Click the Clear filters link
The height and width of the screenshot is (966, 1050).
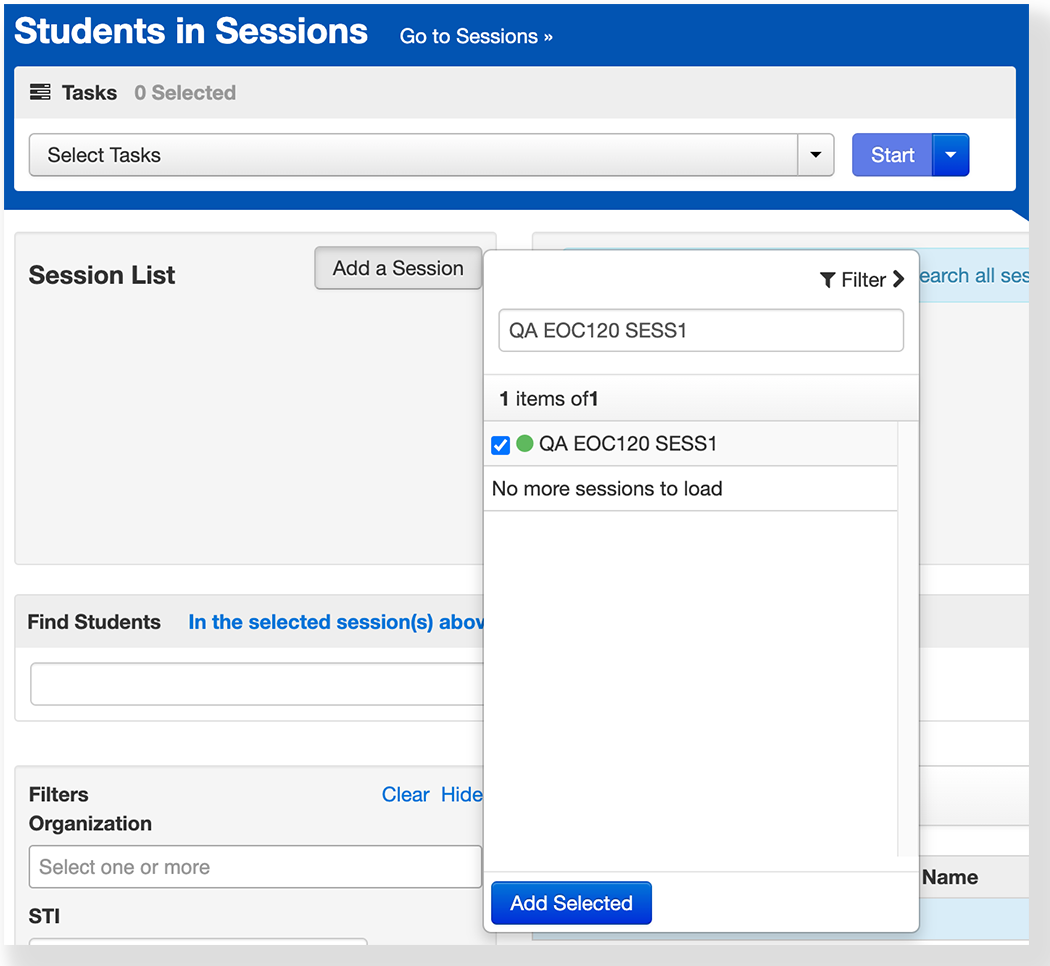click(x=405, y=795)
